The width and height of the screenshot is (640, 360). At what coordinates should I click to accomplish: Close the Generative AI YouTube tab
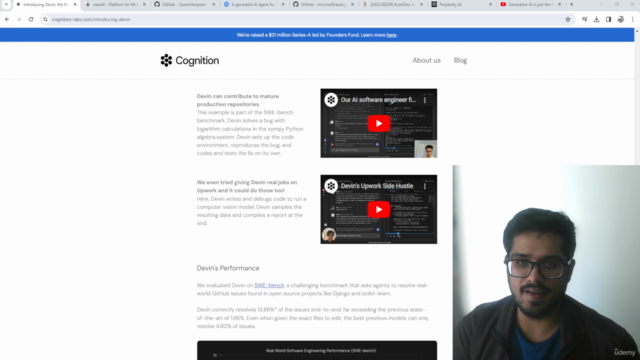coord(560,4)
